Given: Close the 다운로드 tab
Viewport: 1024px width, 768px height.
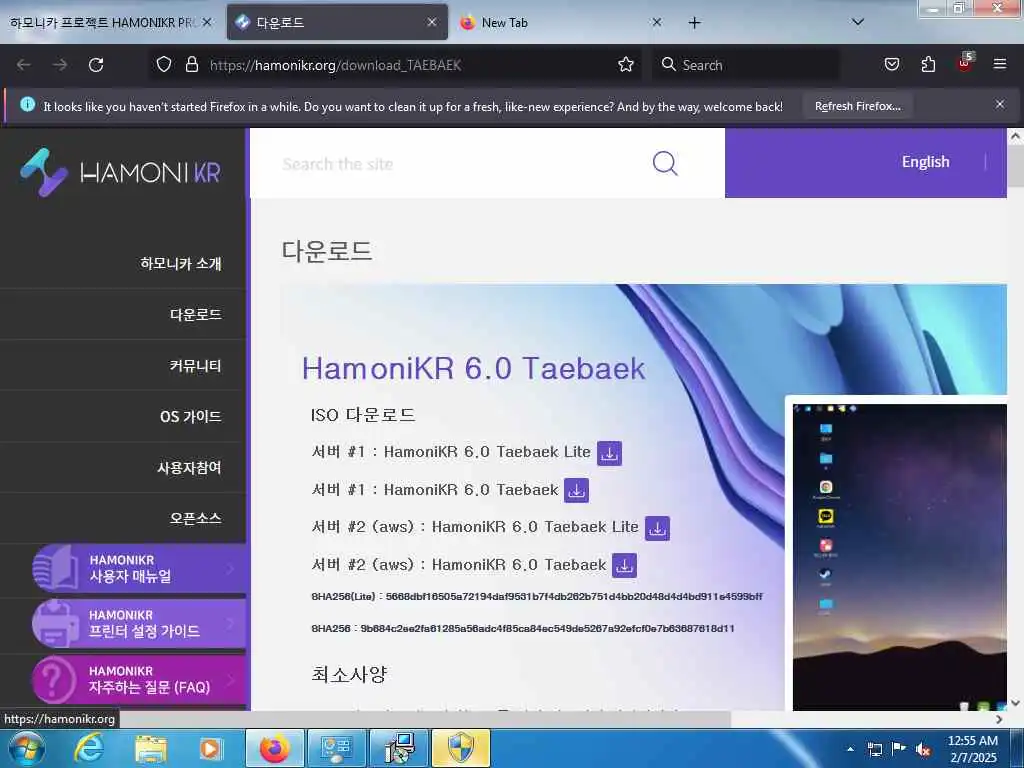Looking at the screenshot, I should [x=432, y=22].
